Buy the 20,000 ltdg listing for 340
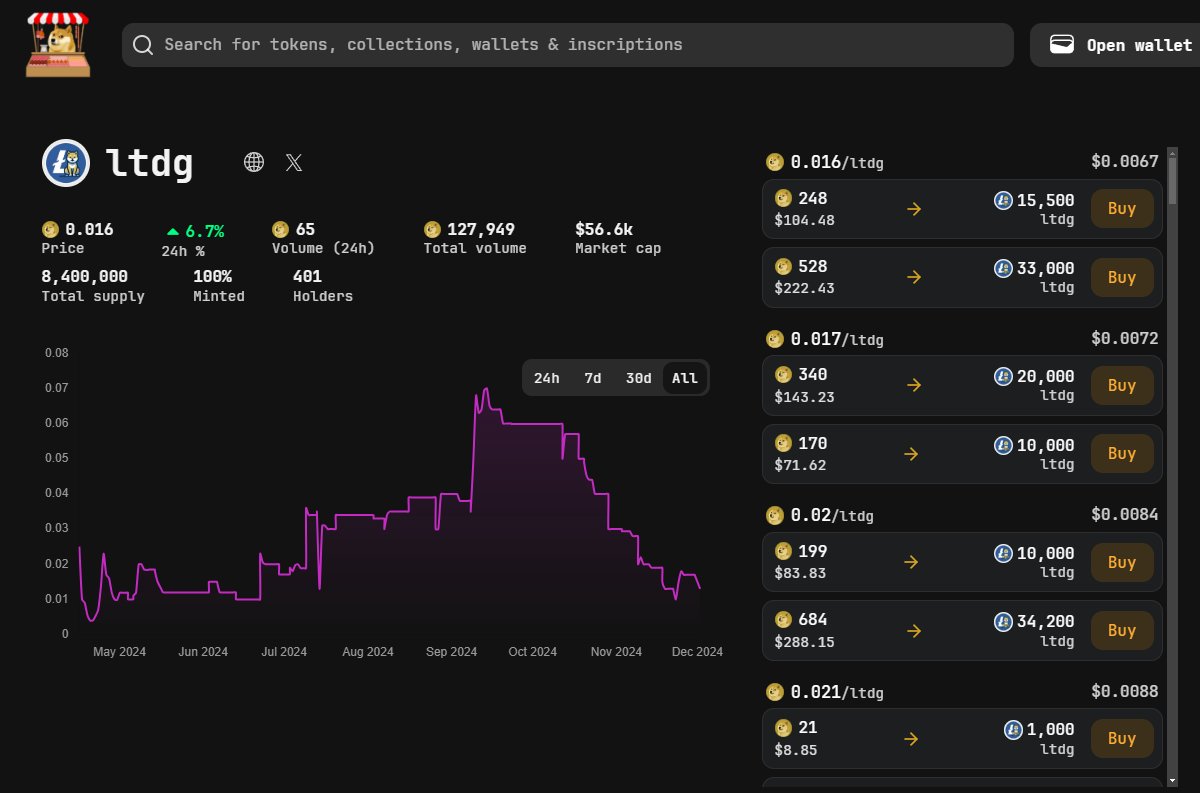The width and height of the screenshot is (1200, 793). point(1122,385)
